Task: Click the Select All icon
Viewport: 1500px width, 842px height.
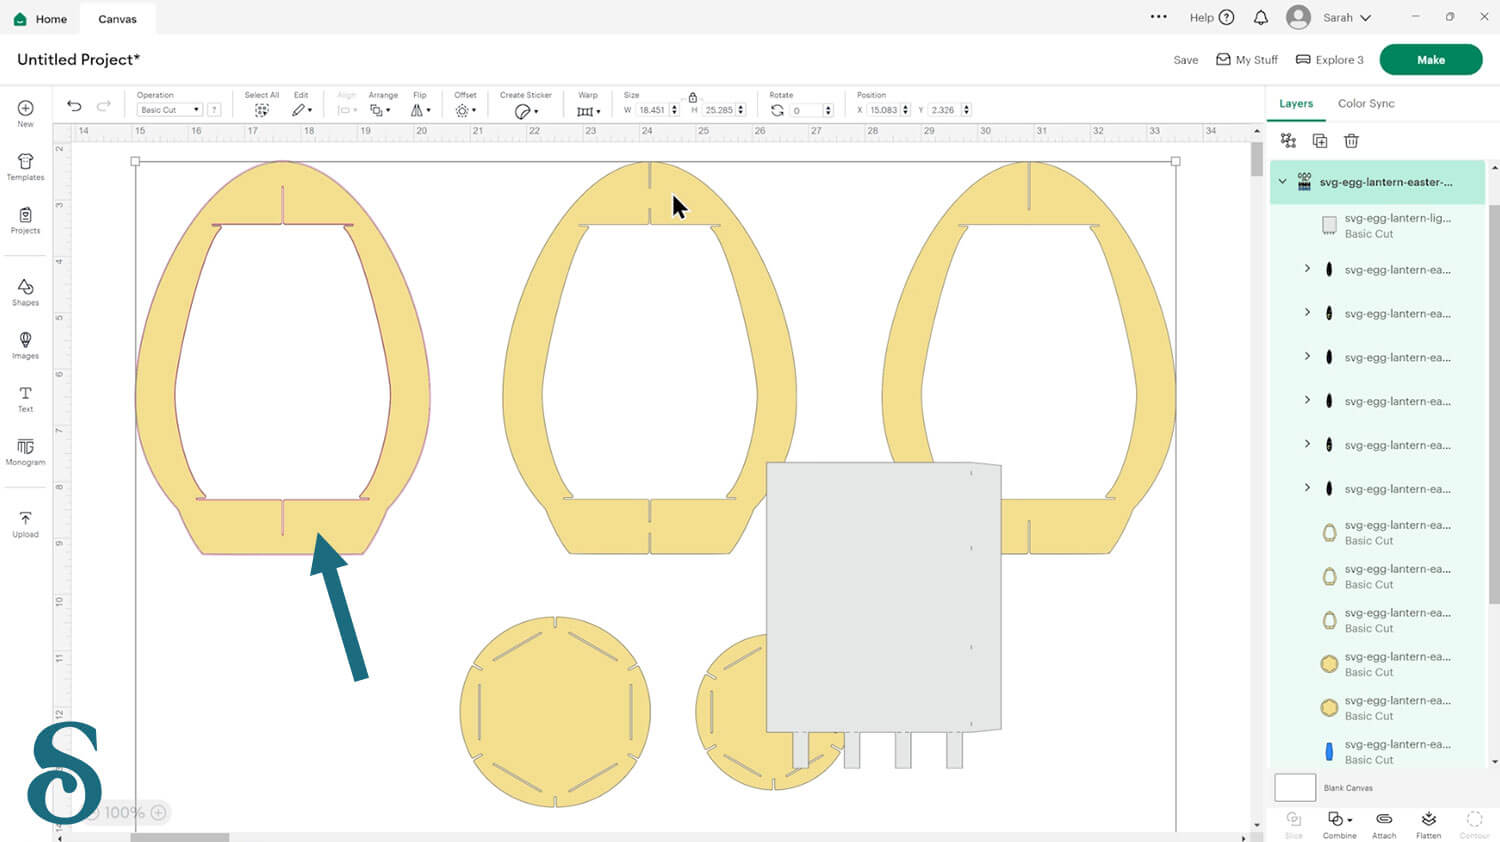Action: [x=261, y=110]
